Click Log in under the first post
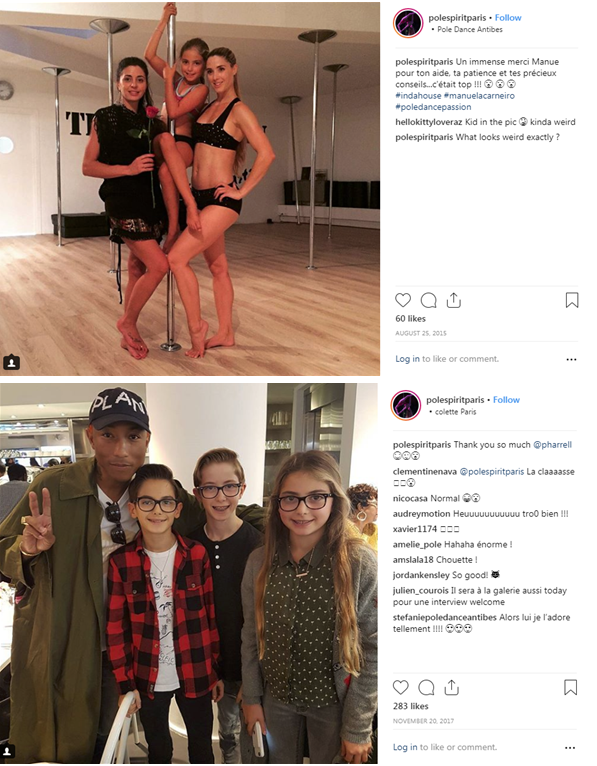Image resolution: width=597 pixels, height=766 pixels. coord(407,359)
